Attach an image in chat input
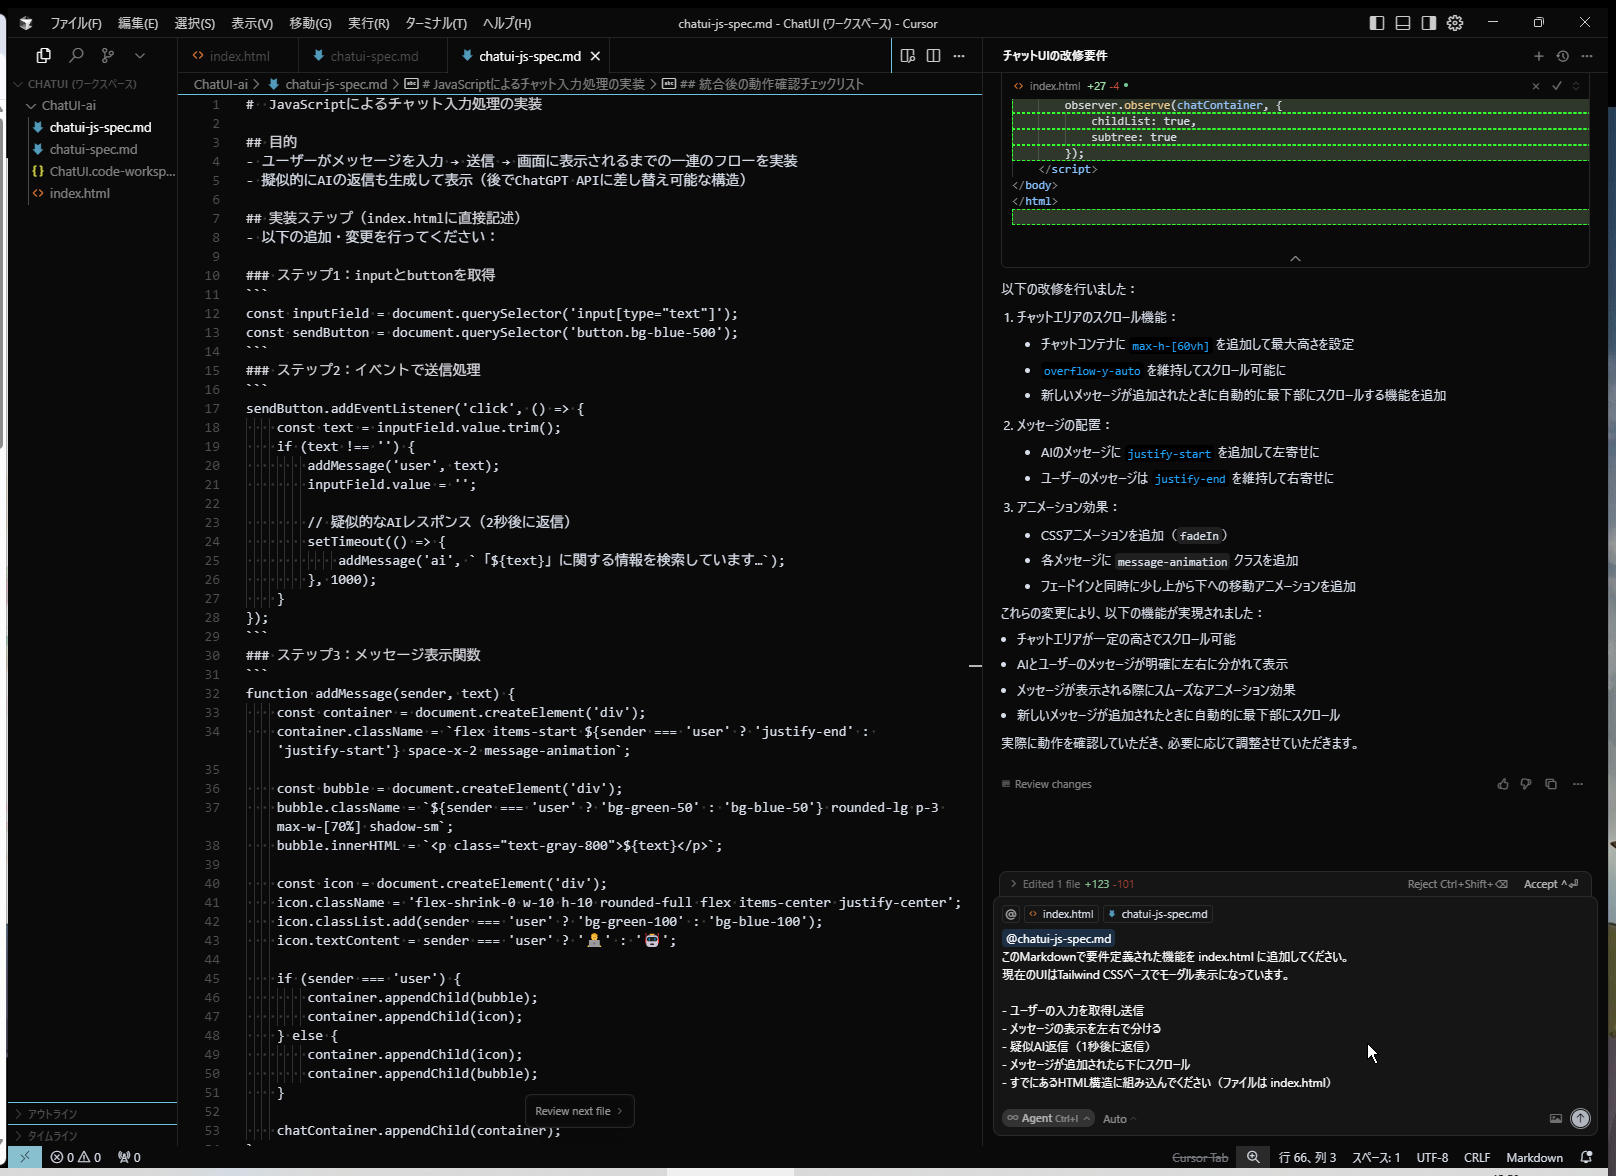Viewport: 1616px width, 1176px height. [x=1555, y=1119]
